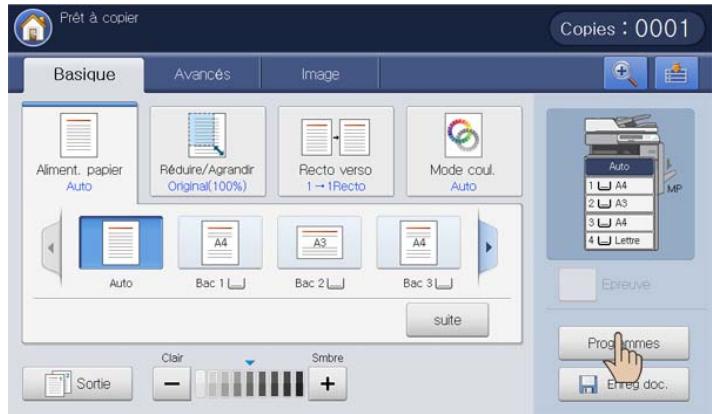The width and height of the screenshot is (712, 414).
Task: Switch to the Avancés tab
Action: click(x=203, y=74)
